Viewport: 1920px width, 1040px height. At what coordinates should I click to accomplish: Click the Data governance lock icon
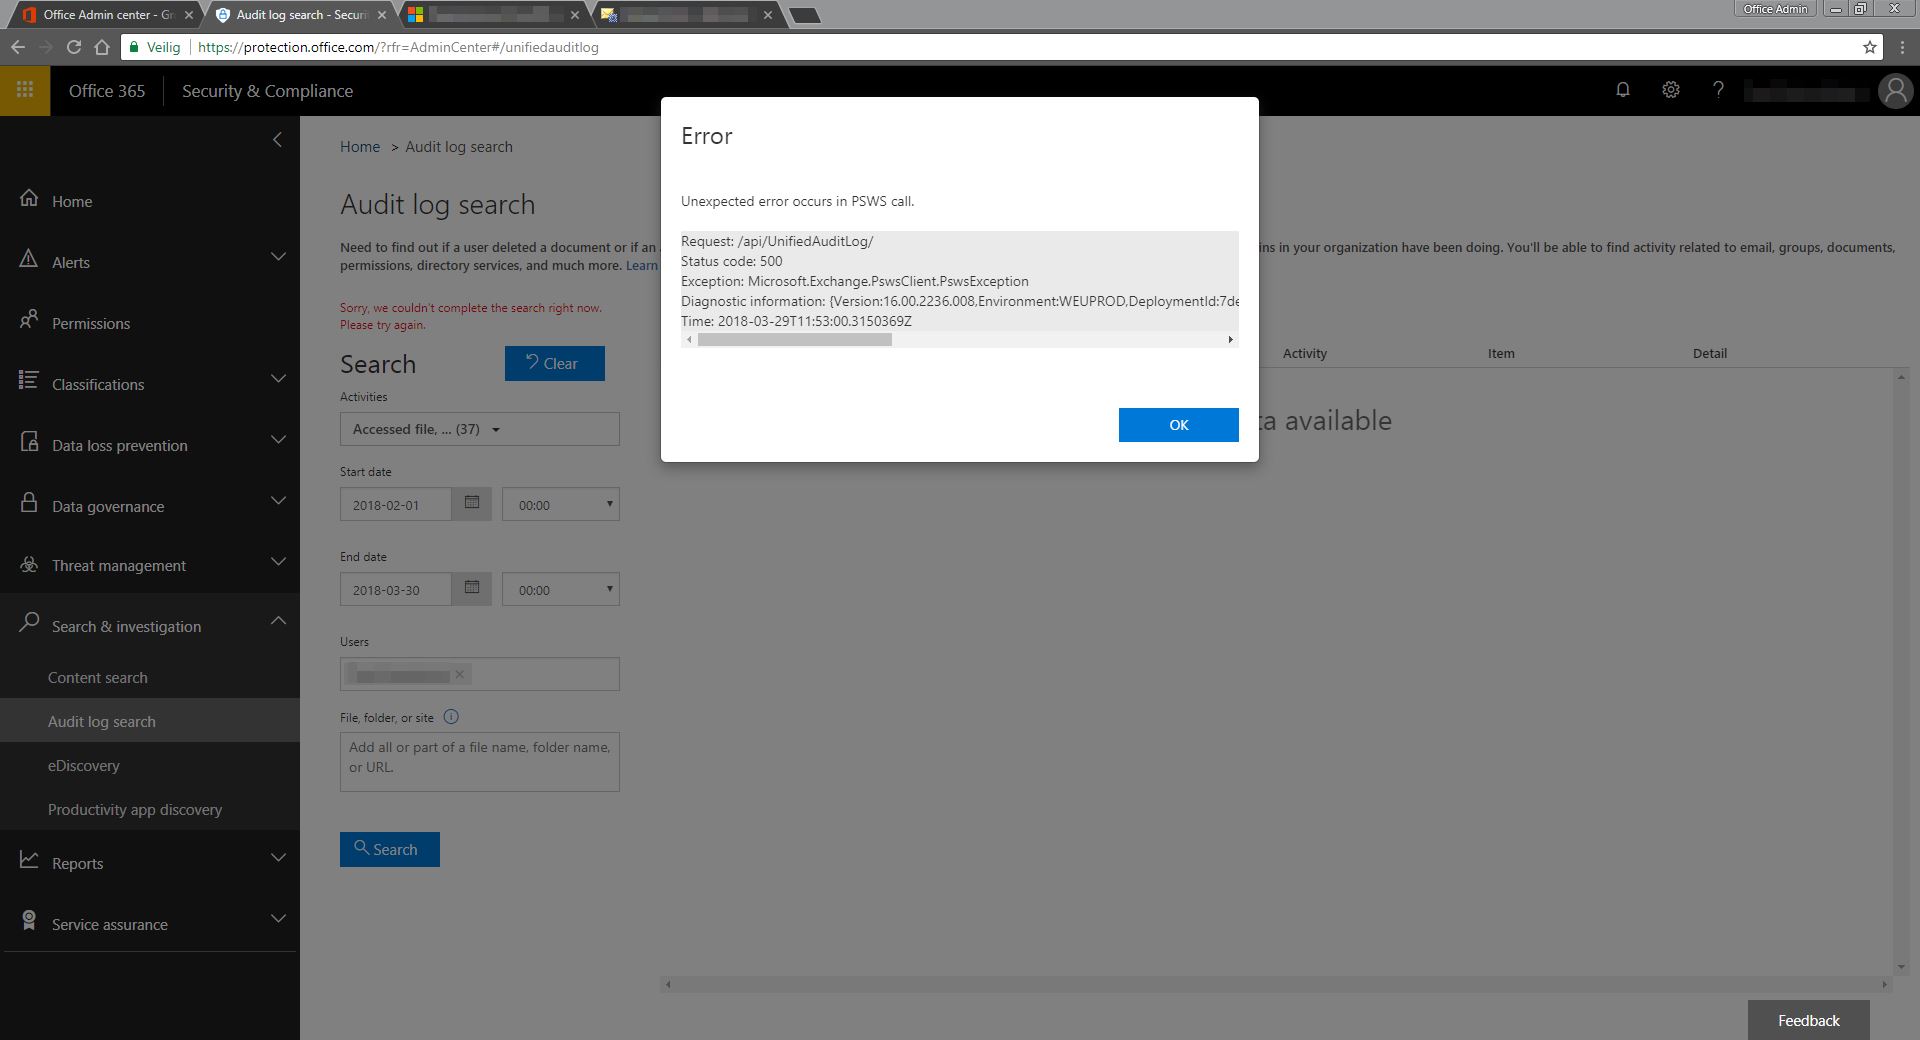tap(29, 503)
